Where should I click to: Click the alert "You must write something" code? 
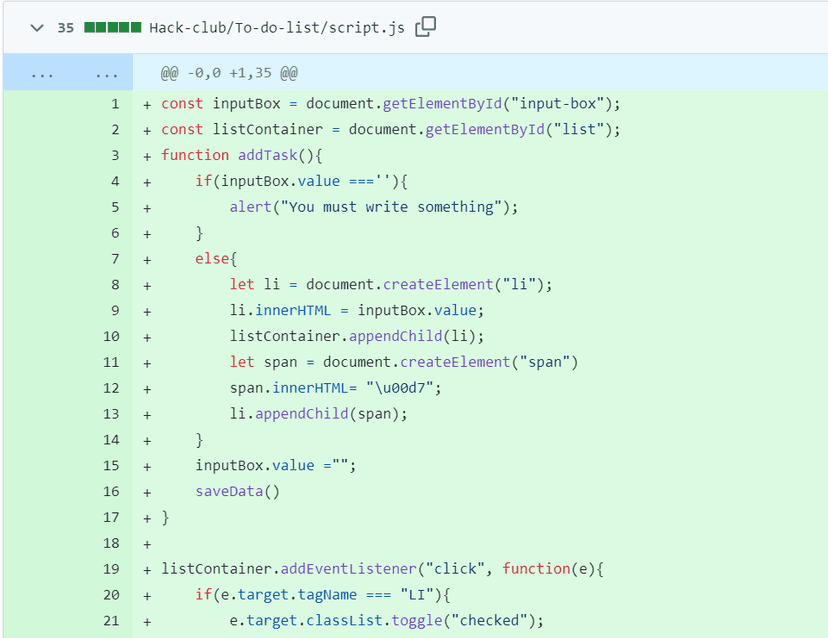tap(374, 207)
